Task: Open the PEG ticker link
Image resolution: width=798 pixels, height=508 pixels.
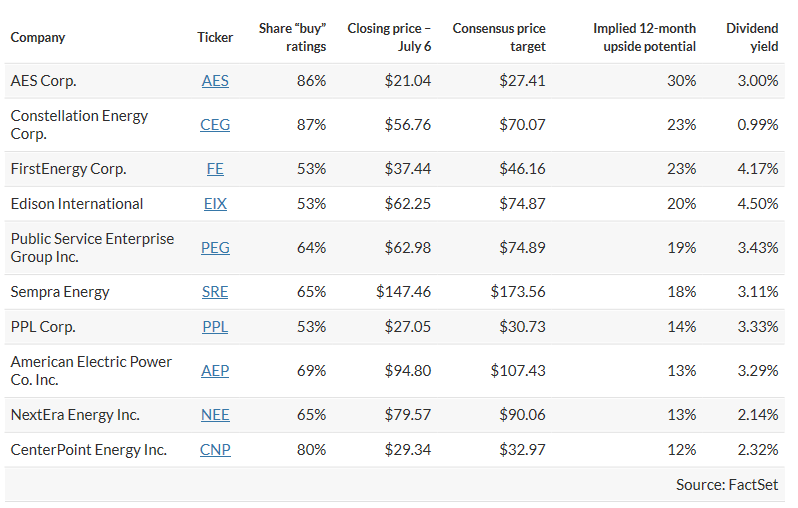Action: pos(215,248)
